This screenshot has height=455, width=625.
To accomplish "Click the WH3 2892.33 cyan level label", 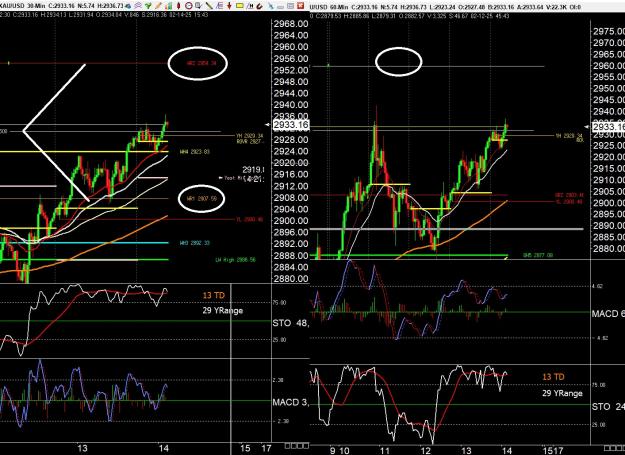I will coord(195,243).
